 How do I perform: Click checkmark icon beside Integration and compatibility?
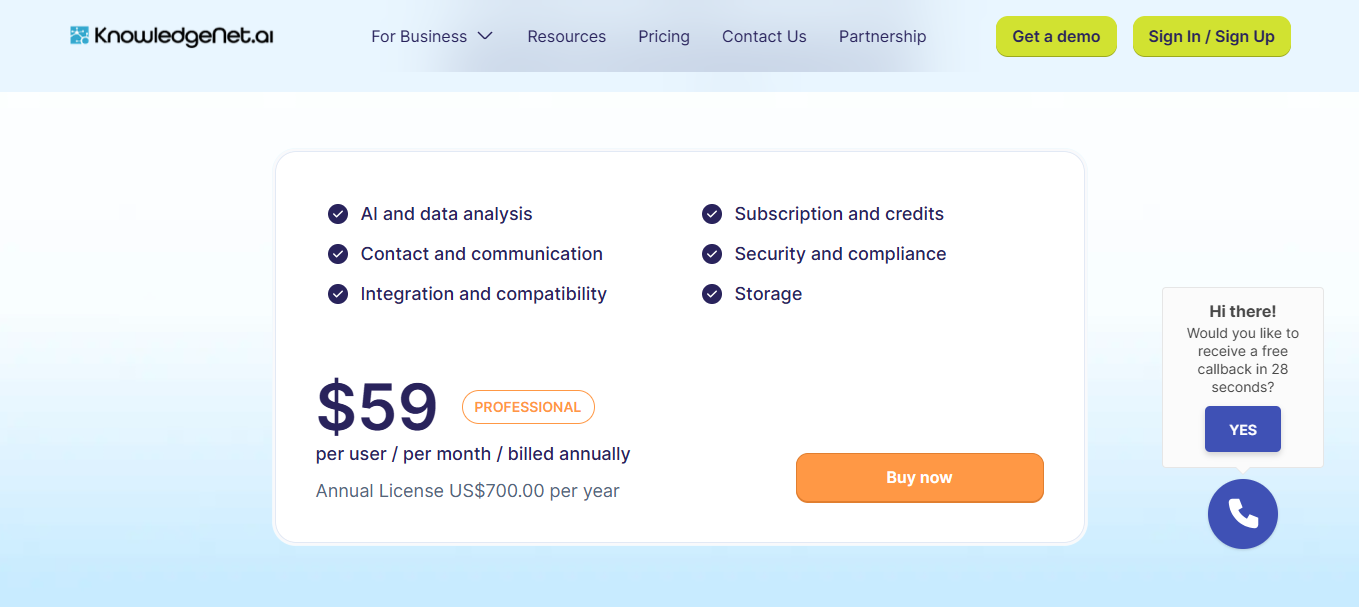click(x=338, y=294)
